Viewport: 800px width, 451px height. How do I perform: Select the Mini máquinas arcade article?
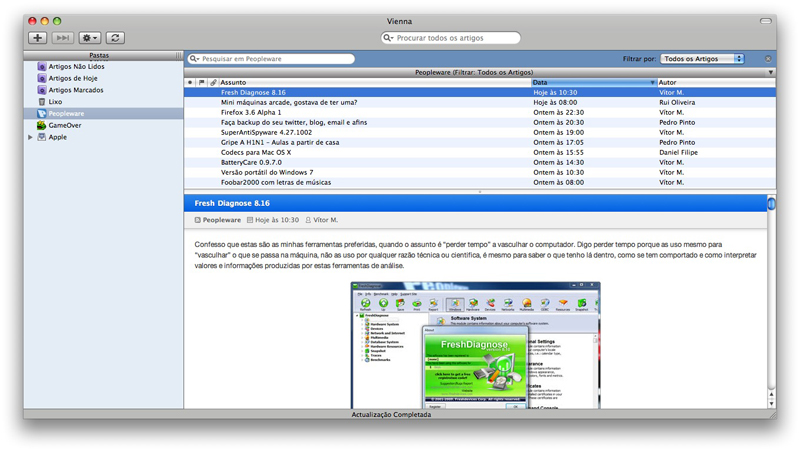pyautogui.click(x=480, y=102)
